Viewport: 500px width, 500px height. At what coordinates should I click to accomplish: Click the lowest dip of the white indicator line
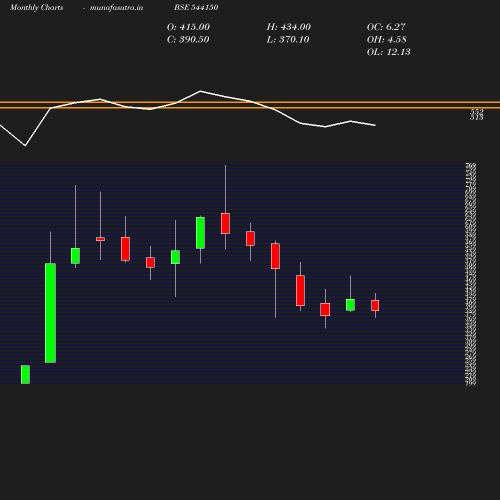[x=25, y=145]
